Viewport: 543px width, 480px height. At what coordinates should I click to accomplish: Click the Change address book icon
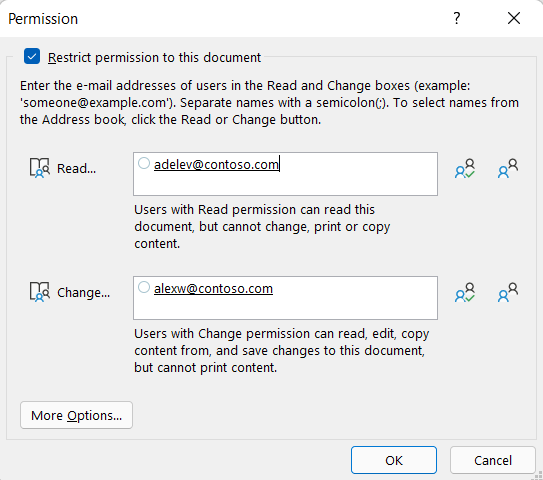[39, 292]
